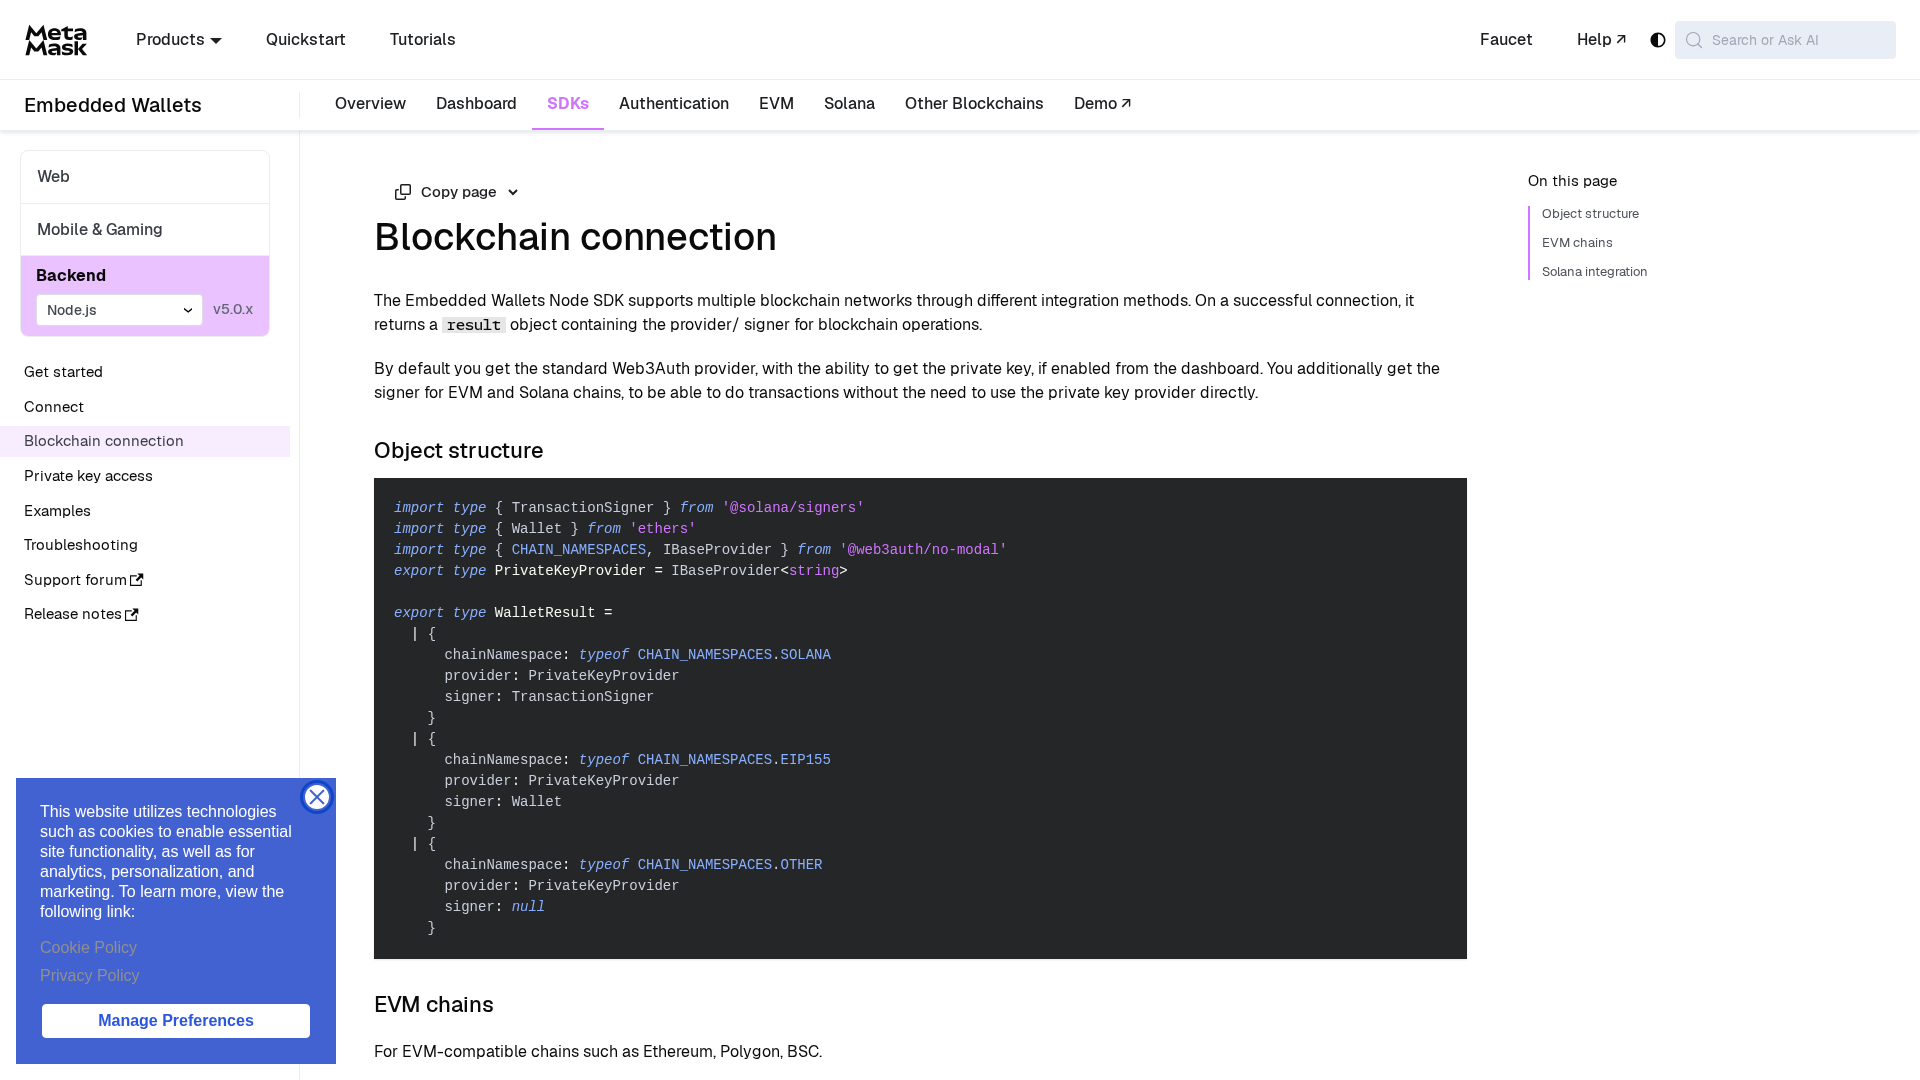This screenshot has height=1080, width=1920.
Task: Click the EVM chains heading
Action: coord(434,1005)
